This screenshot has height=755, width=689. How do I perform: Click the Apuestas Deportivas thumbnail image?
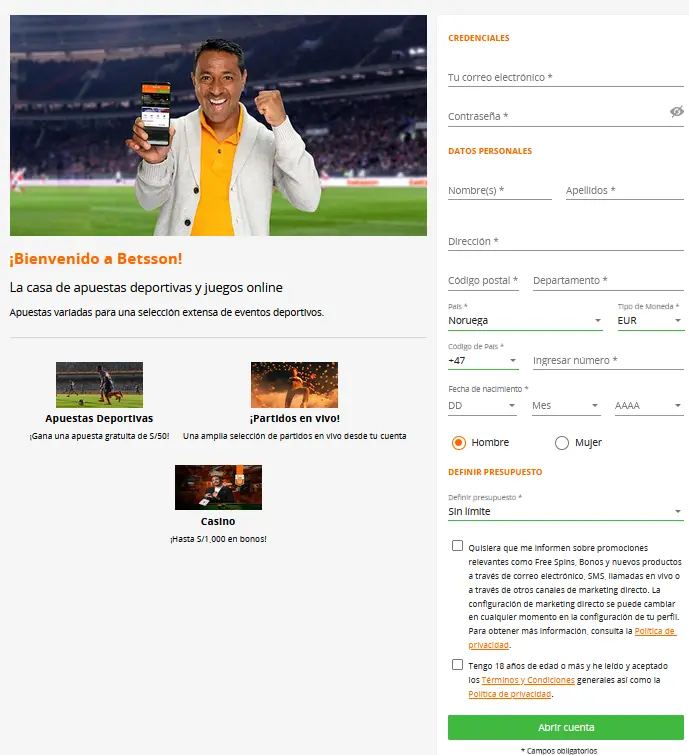click(x=99, y=385)
